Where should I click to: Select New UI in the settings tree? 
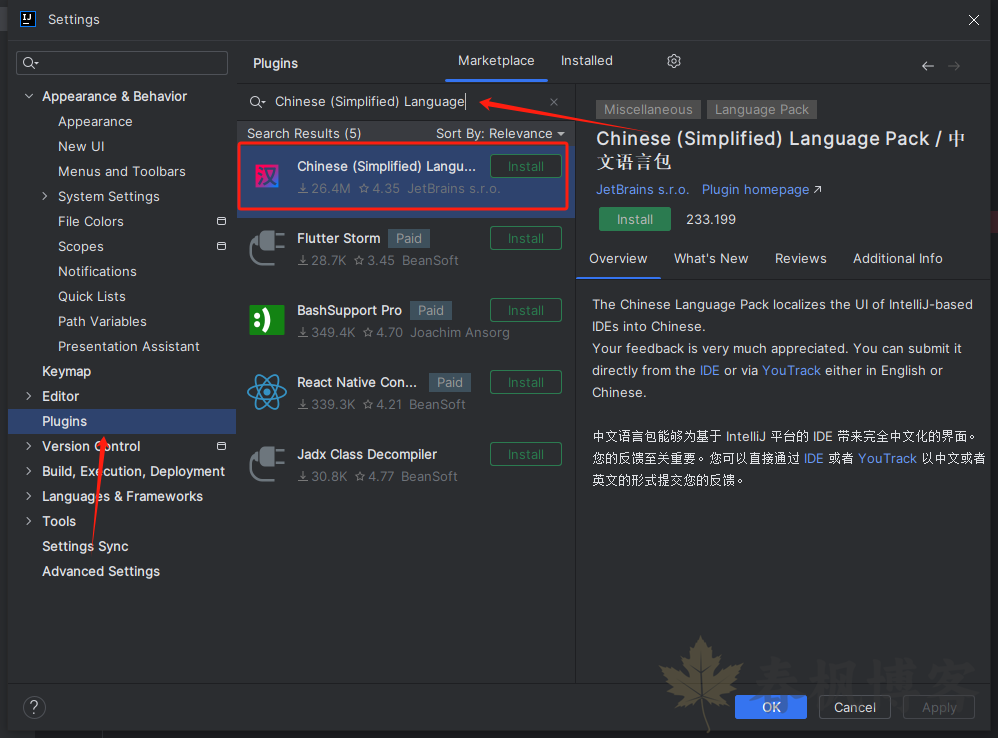81,146
